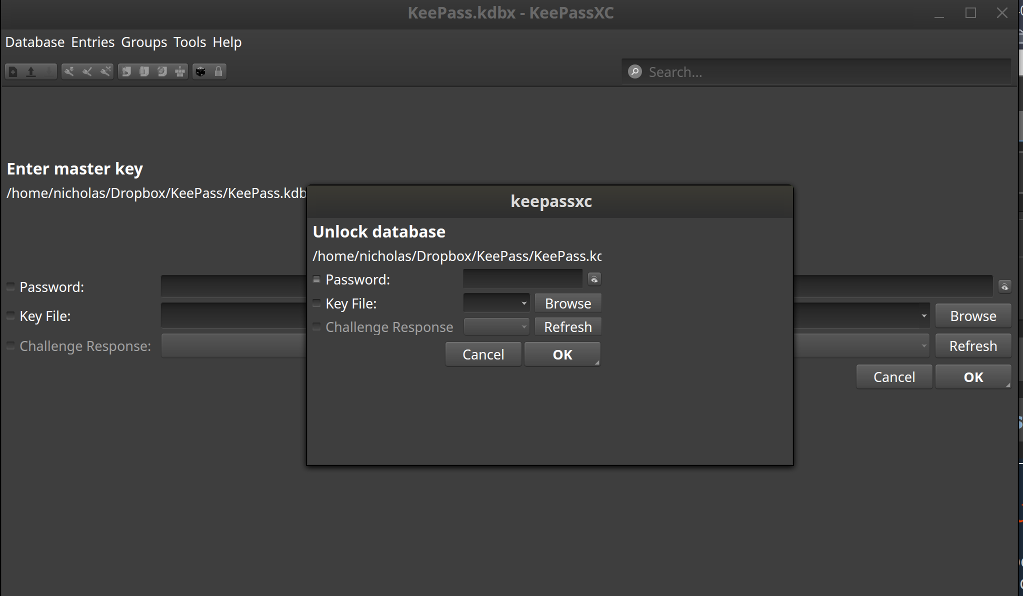Screen dimensions: 1023x596
Task: Reveal the password with the eye toggle
Action: pos(593,279)
